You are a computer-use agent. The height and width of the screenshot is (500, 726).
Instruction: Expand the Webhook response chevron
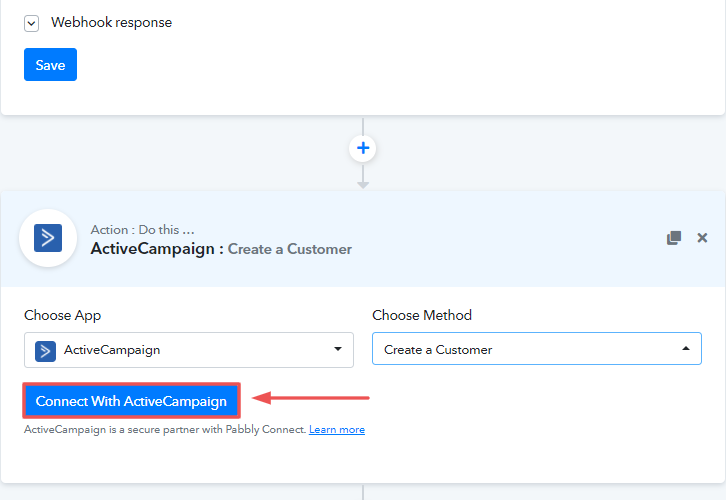[x=31, y=23]
